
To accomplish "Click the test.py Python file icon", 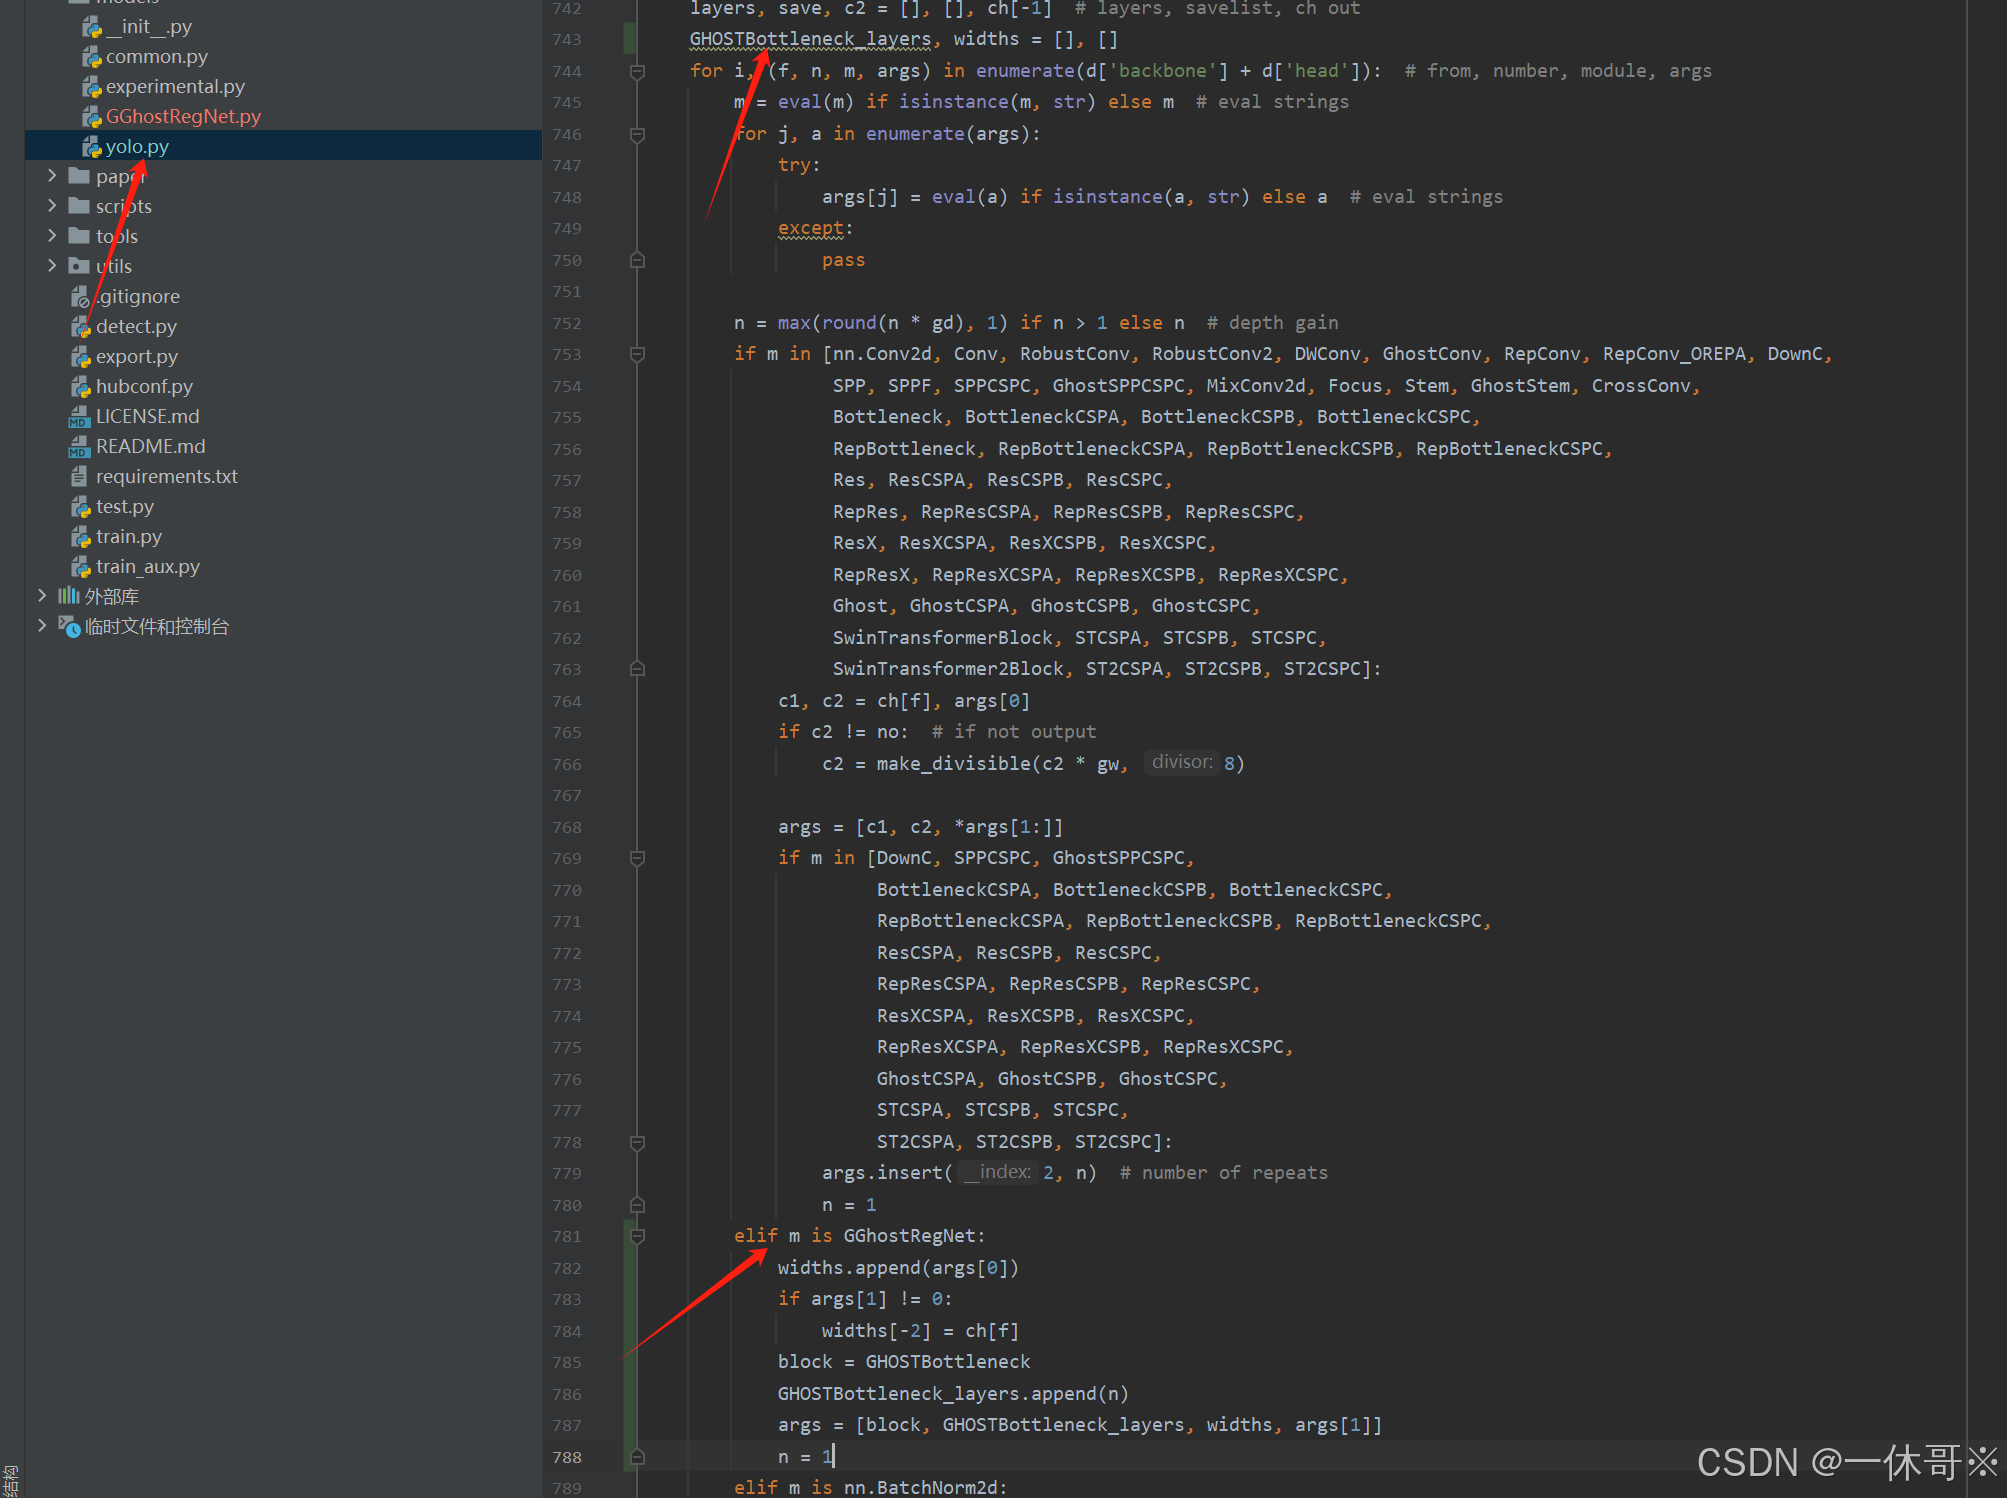I will tap(80, 507).
